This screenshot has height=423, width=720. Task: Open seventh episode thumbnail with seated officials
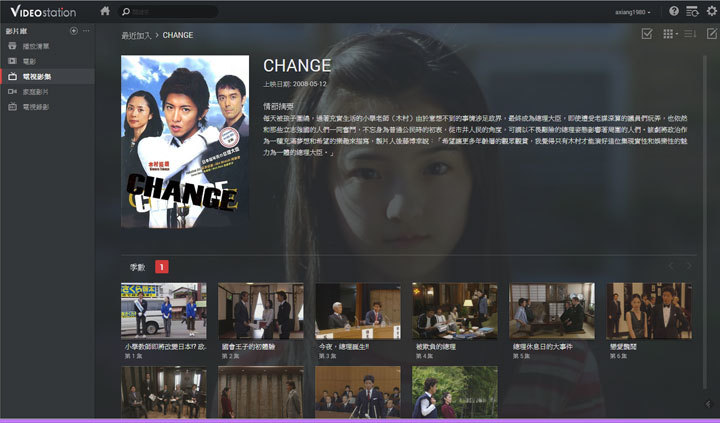tap(164, 392)
